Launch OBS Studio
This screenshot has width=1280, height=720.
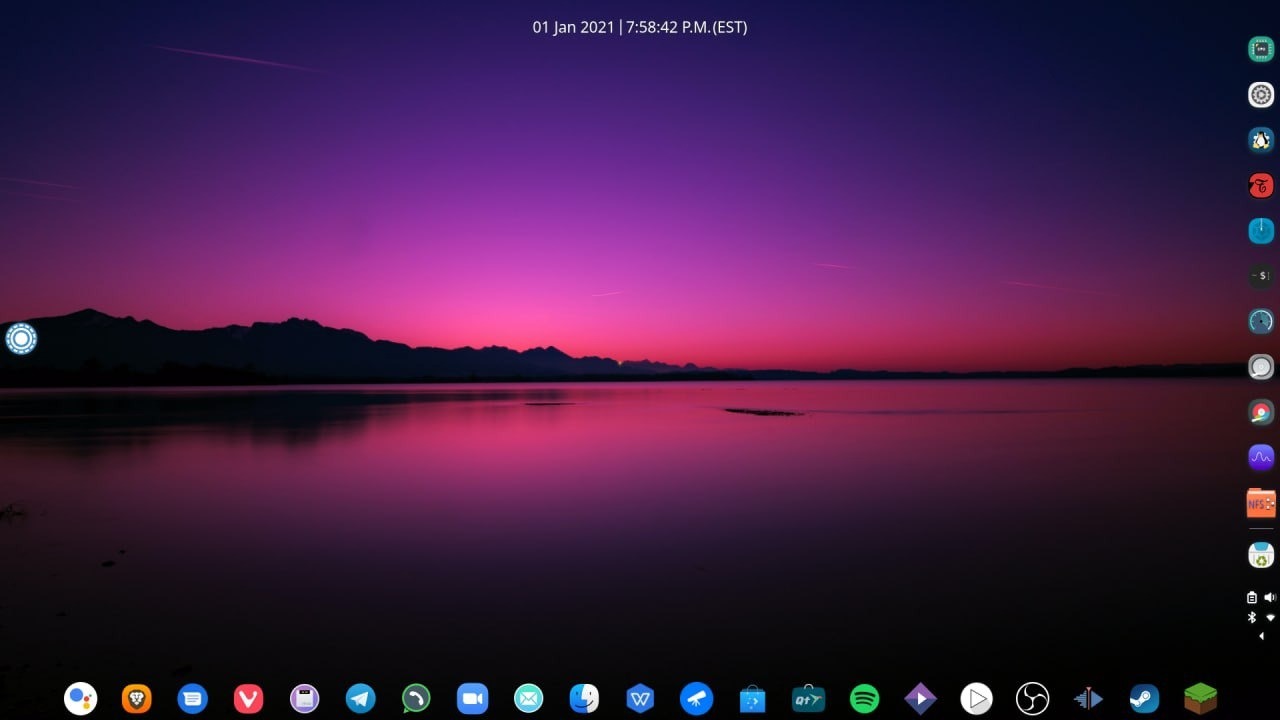(1032, 698)
